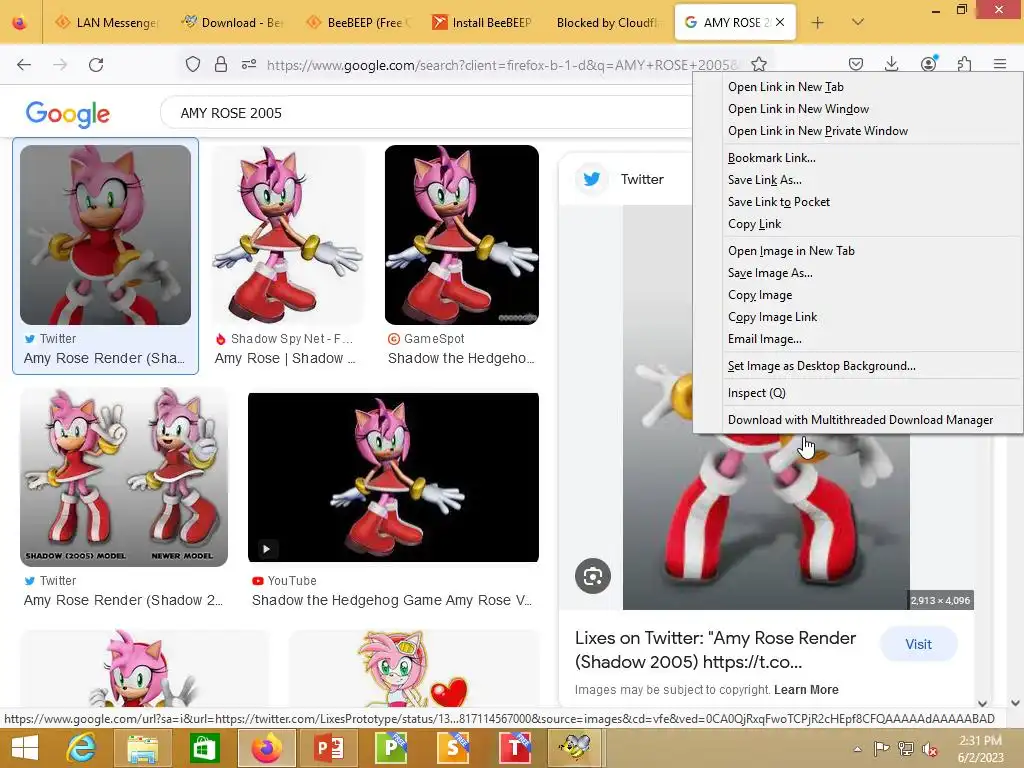Open the Windows Start button
The height and width of the screenshot is (768, 1024).
pyautogui.click(x=25, y=747)
